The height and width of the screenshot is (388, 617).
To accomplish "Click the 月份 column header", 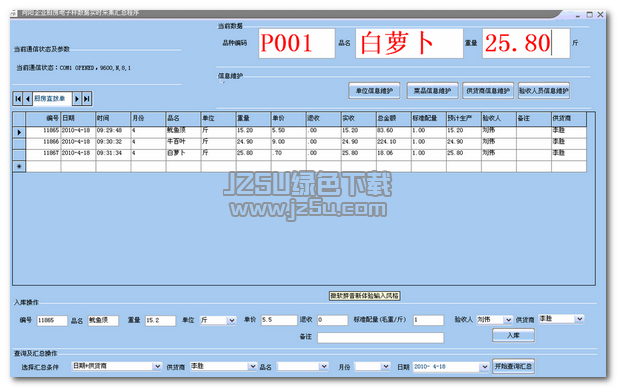I will pos(148,118).
